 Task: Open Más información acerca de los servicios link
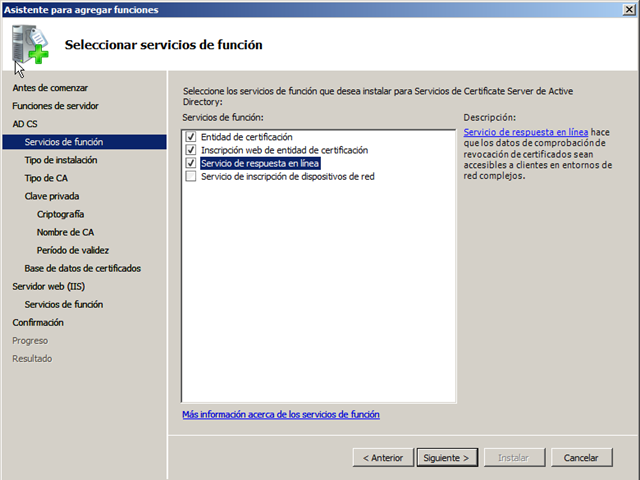point(280,414)
